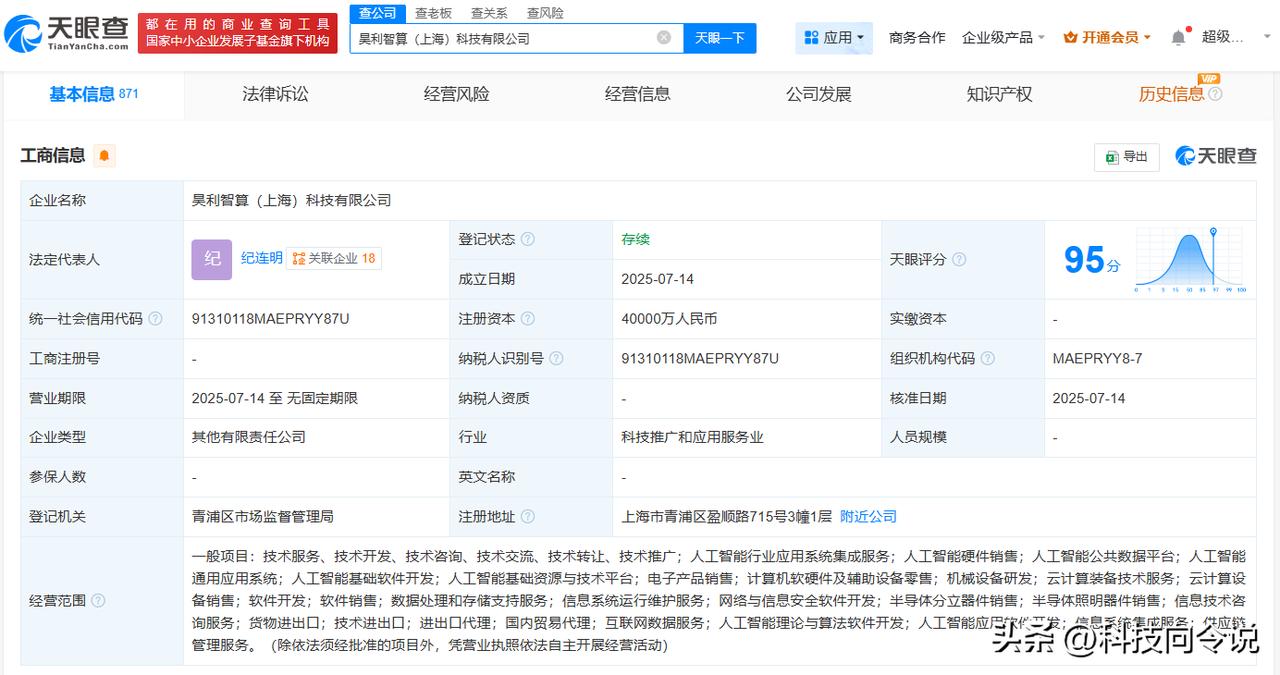Switch to the 法律诉讼 tab
The image size is (1280, 675).
[x=275, y=94]
